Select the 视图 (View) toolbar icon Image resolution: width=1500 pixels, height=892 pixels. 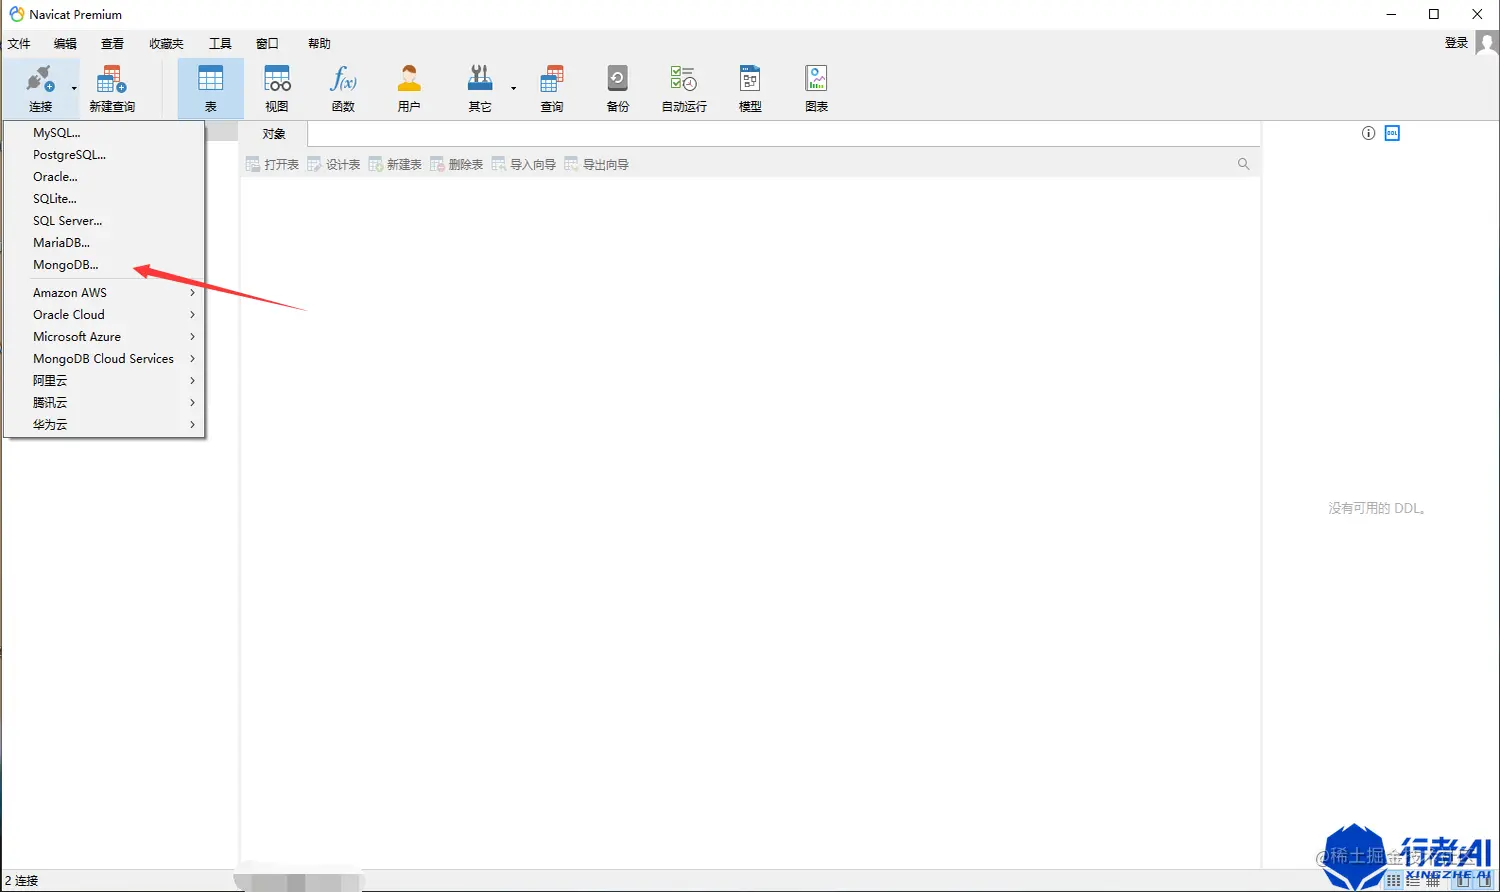click(277, 79)
